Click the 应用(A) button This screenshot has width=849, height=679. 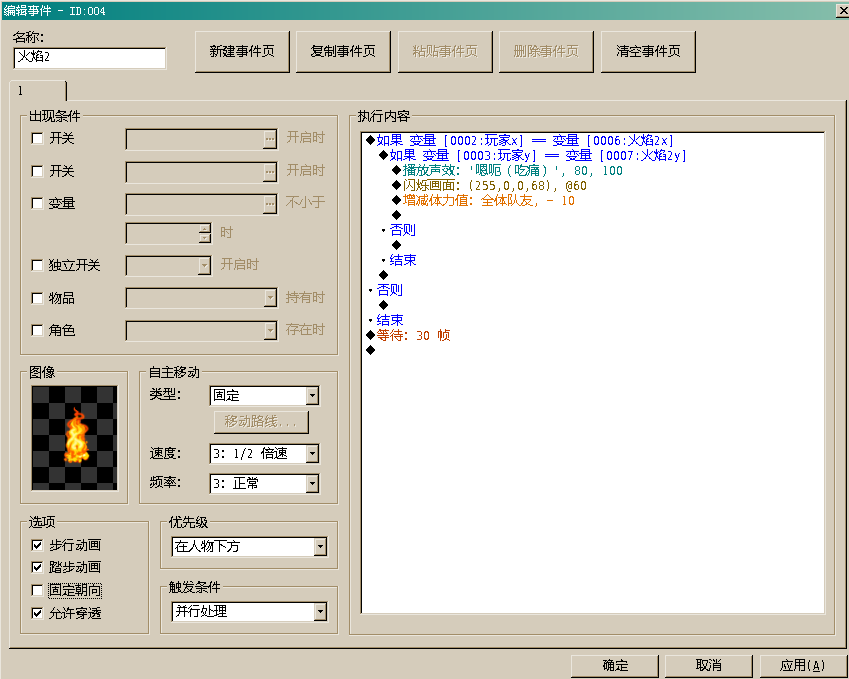[804, 665]
